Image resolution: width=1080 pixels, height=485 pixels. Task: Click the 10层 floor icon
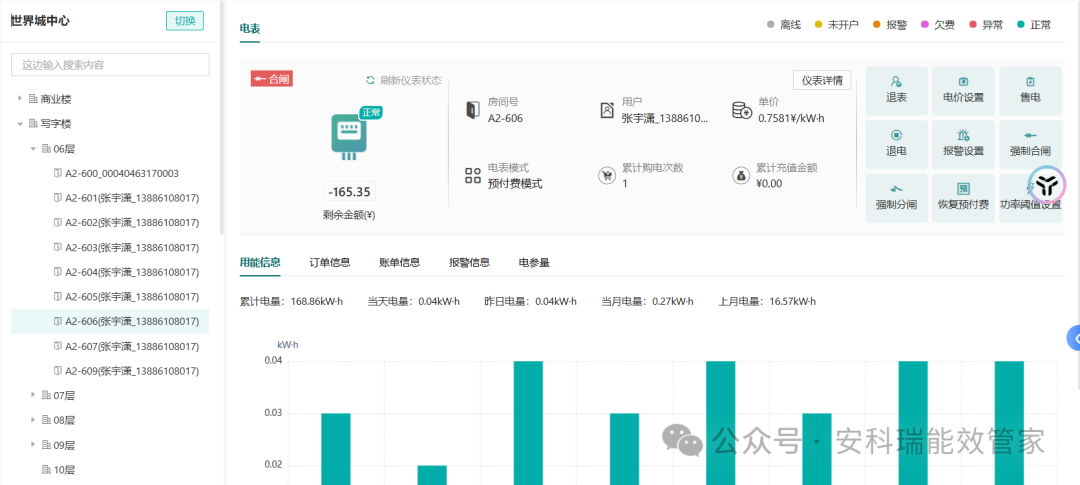[47, 470]
